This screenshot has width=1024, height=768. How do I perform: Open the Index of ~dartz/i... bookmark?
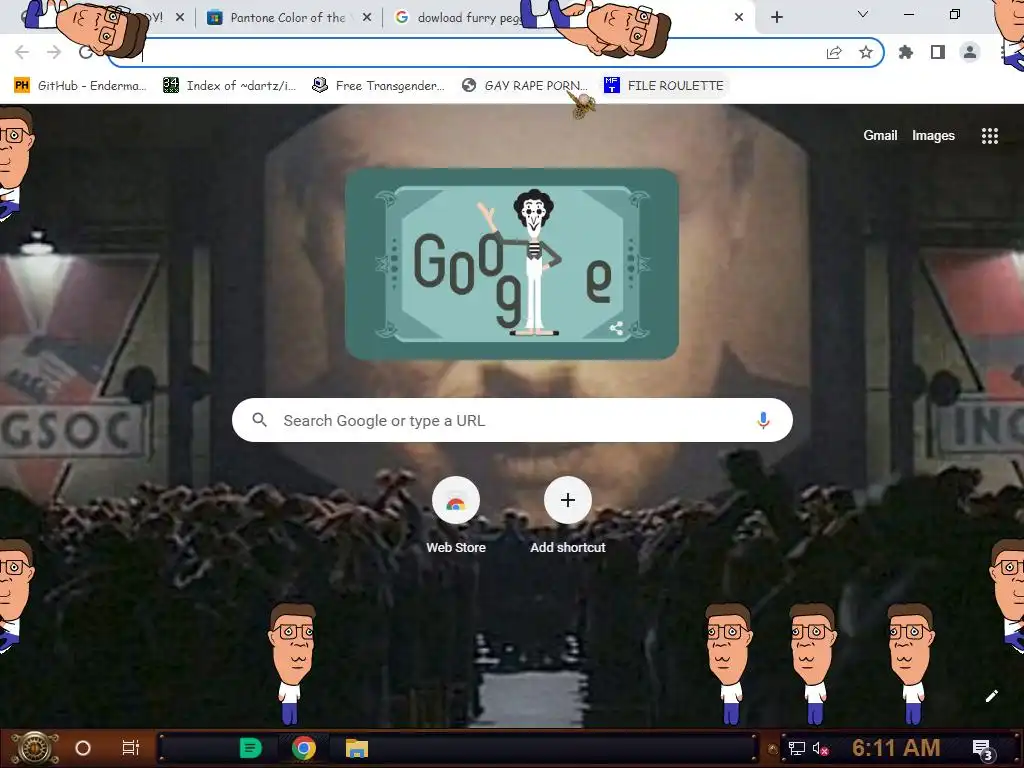pos(230,86)
